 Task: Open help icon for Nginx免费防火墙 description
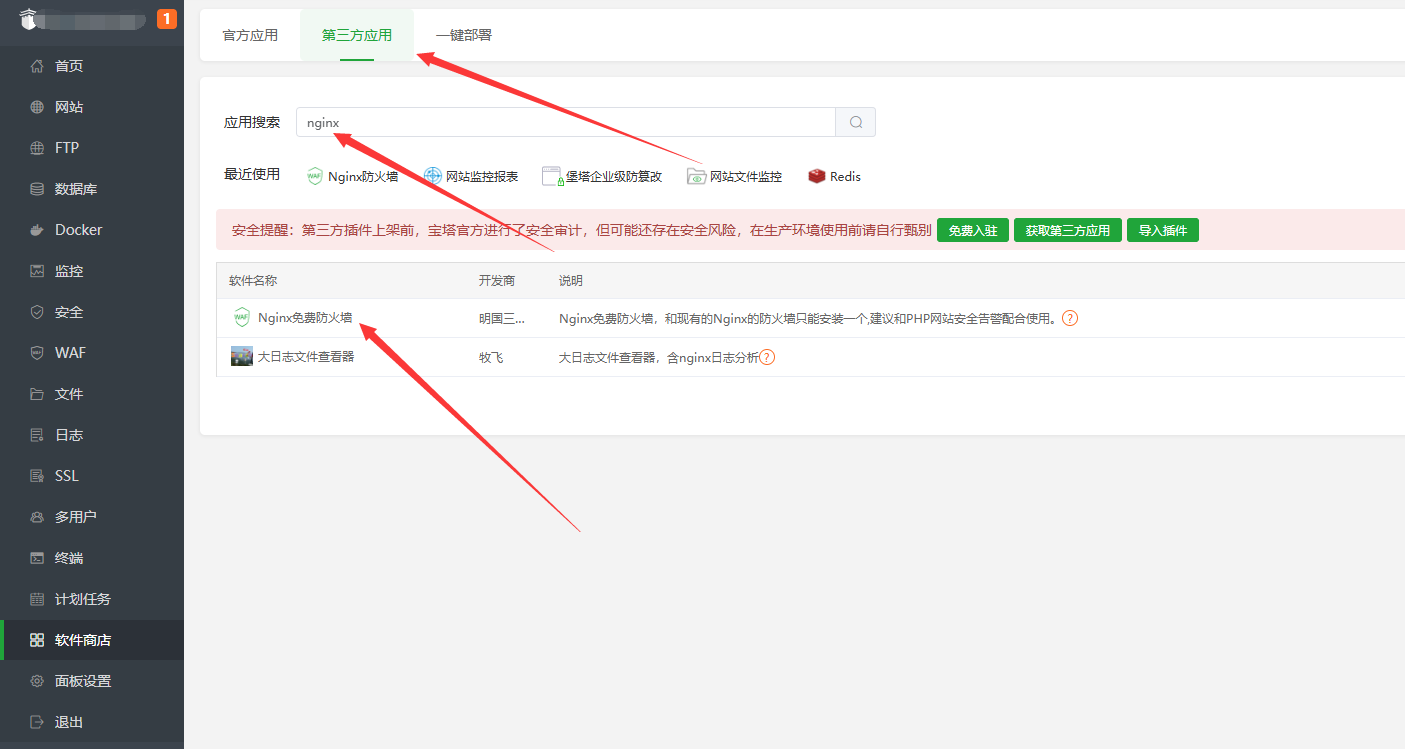pos(1070,318)
